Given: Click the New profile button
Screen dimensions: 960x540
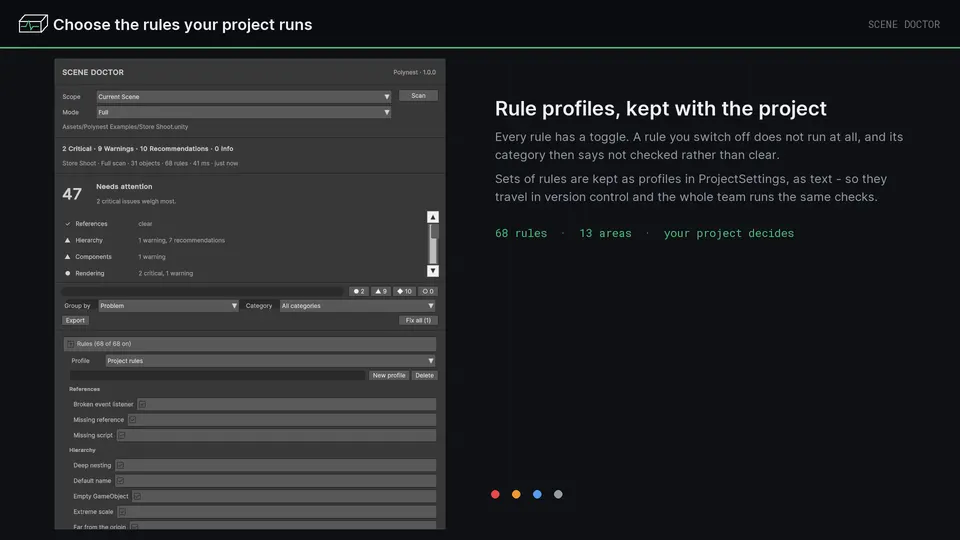Looking at the screenshot, I should click(x=389, y=375).
